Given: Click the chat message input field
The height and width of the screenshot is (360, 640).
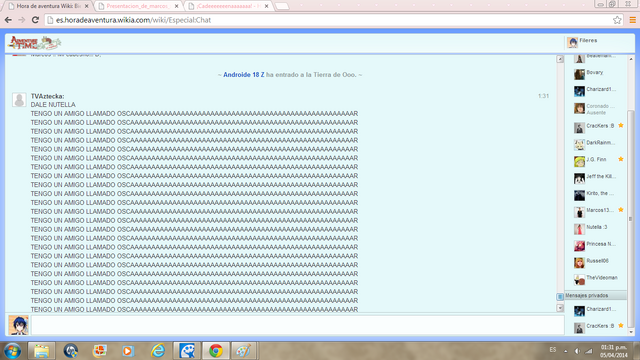Looking at the screenshot, I should pos(298,325).
